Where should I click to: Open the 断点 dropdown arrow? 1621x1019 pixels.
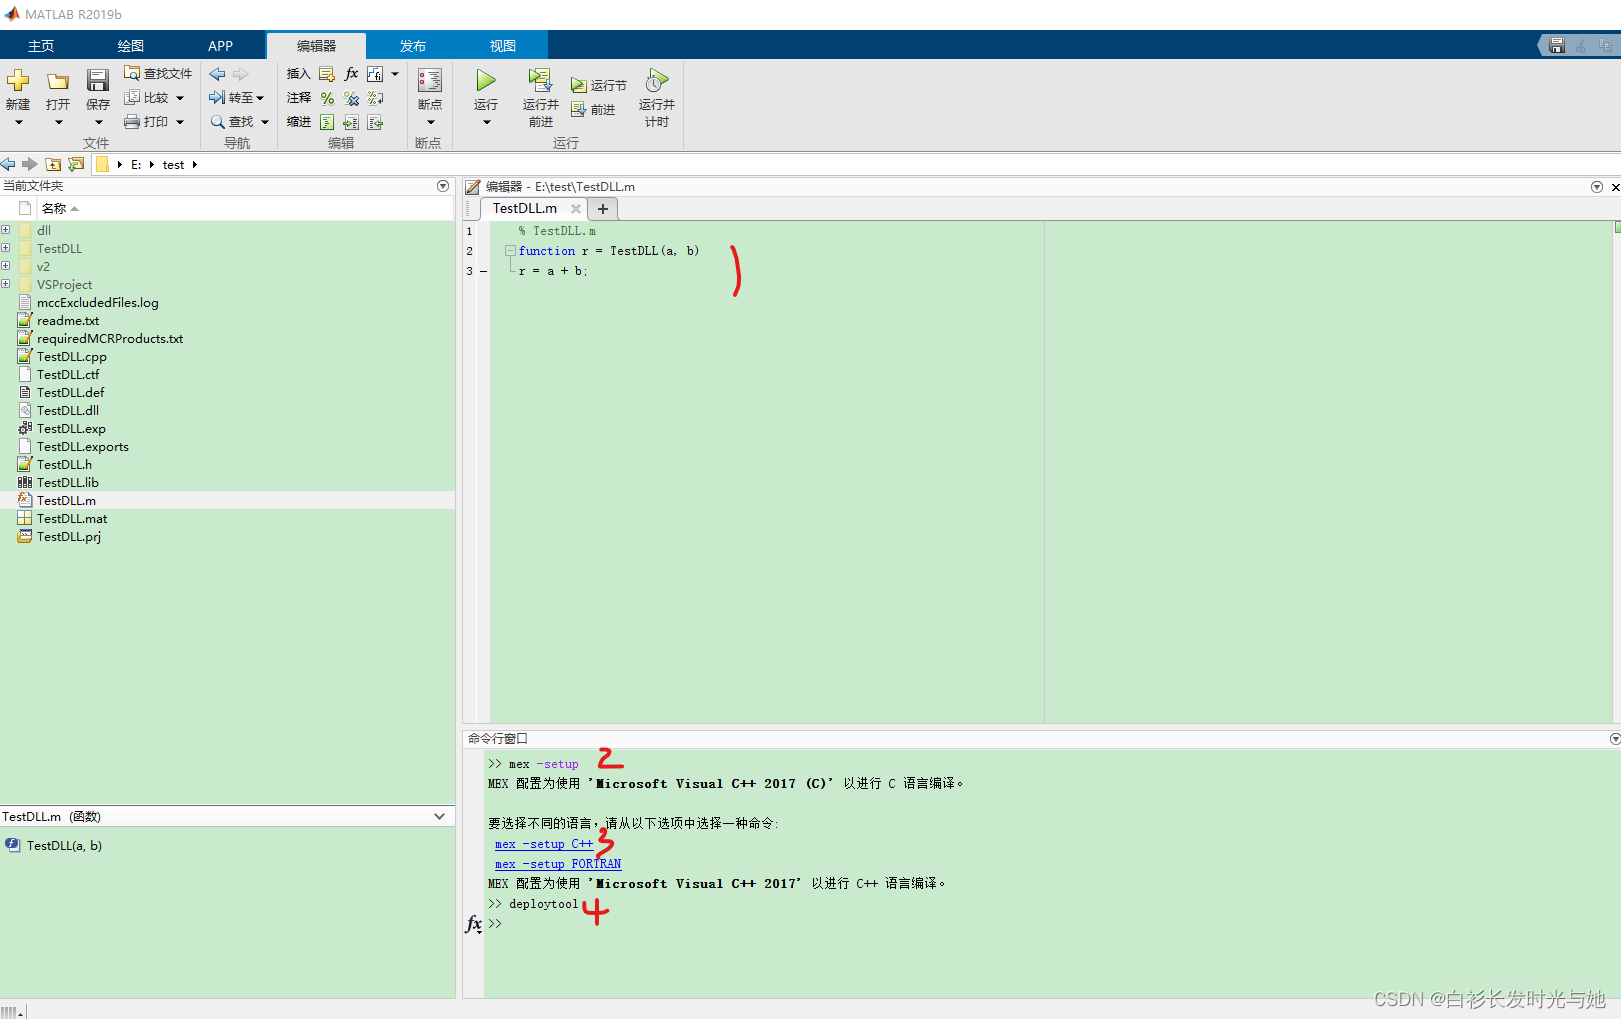tap(430, 123)
